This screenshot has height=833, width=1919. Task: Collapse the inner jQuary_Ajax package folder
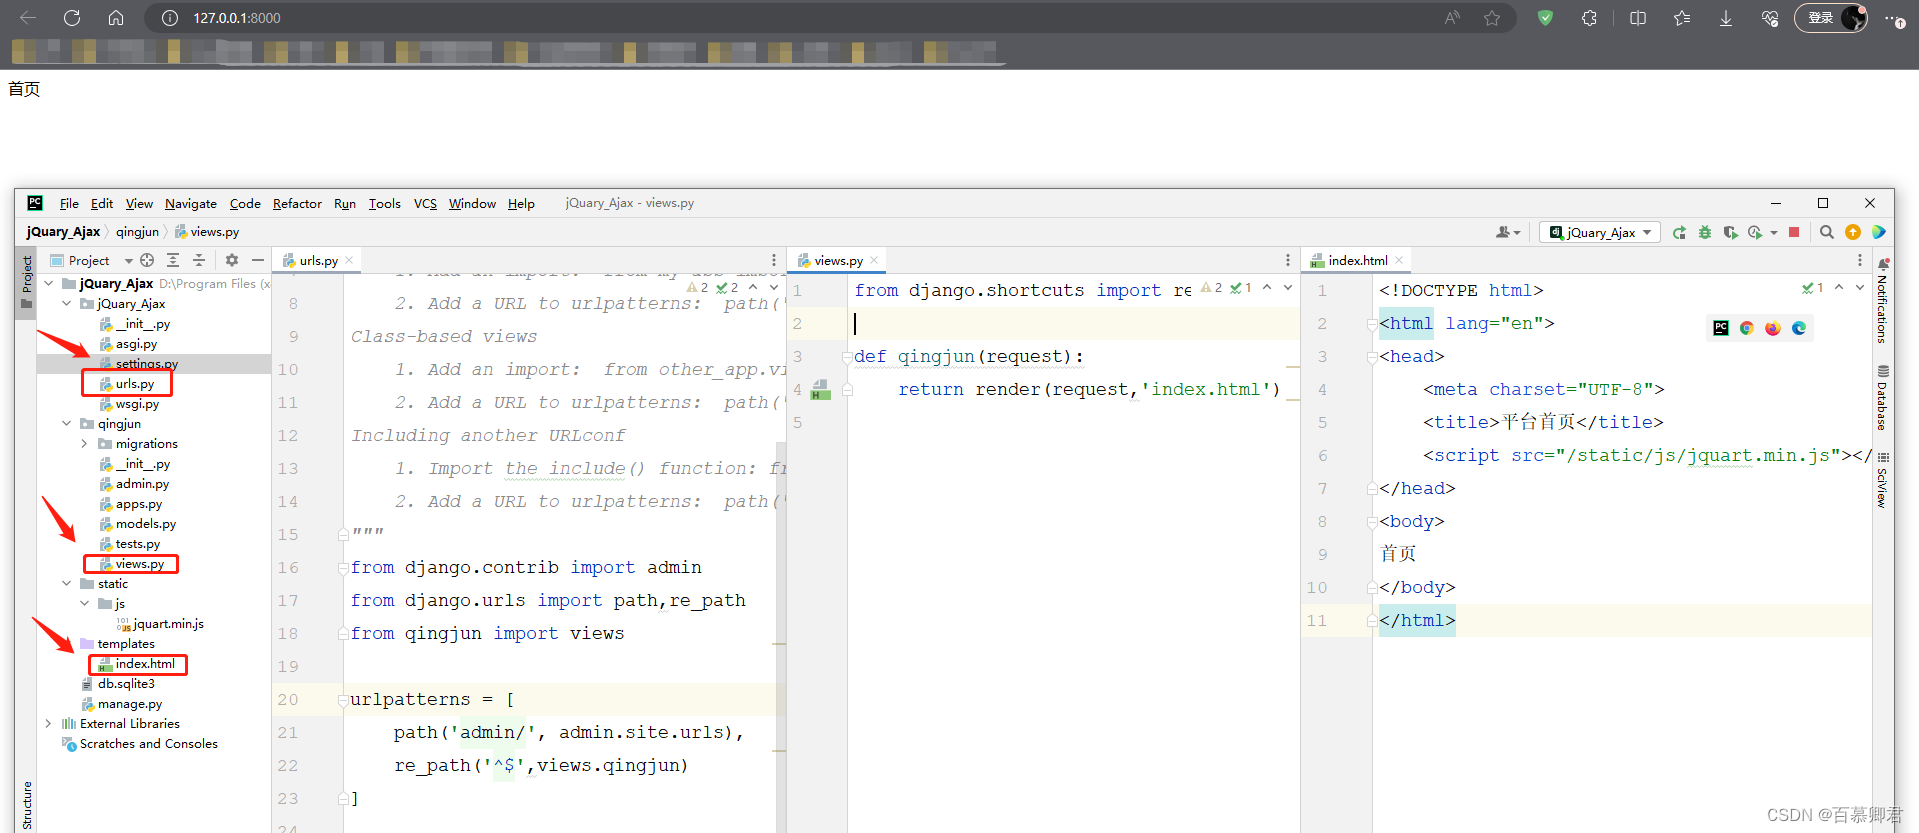pos(66,303)
